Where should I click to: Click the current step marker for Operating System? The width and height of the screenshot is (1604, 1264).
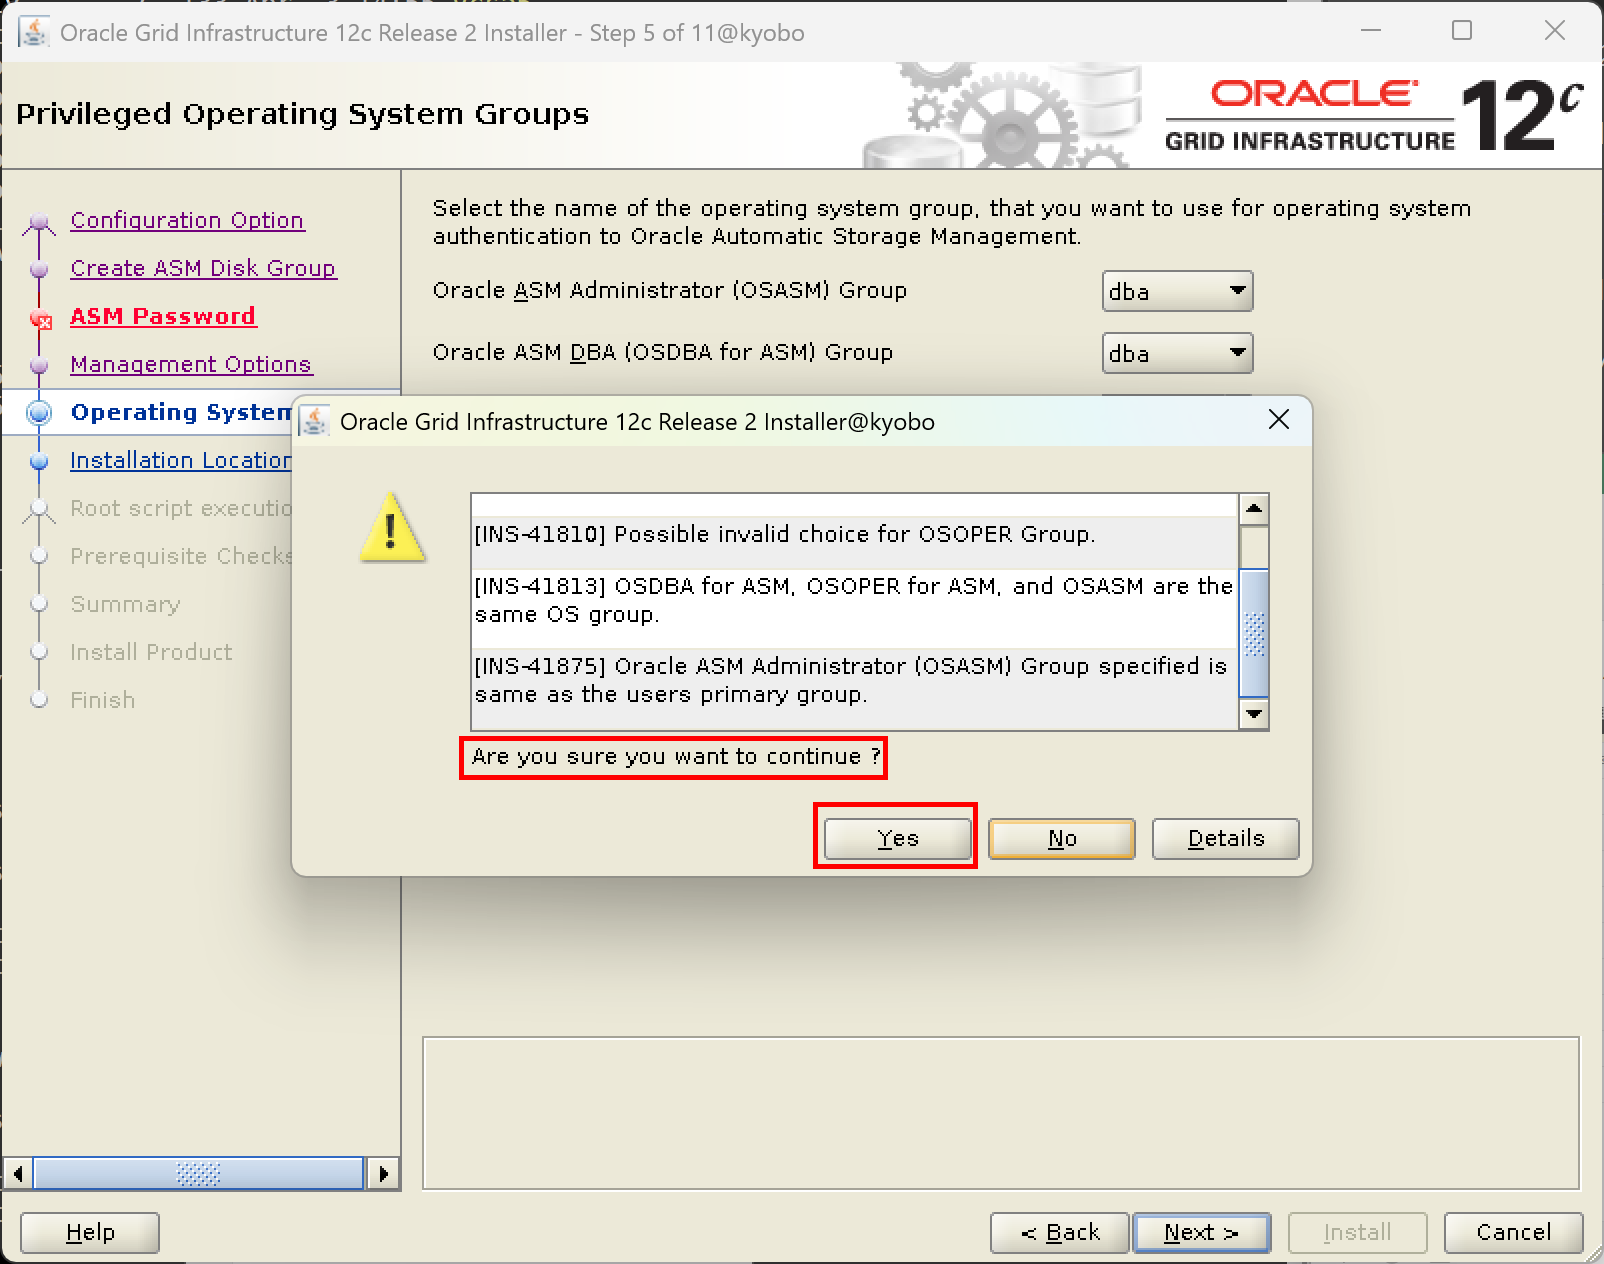click(39, 412)
